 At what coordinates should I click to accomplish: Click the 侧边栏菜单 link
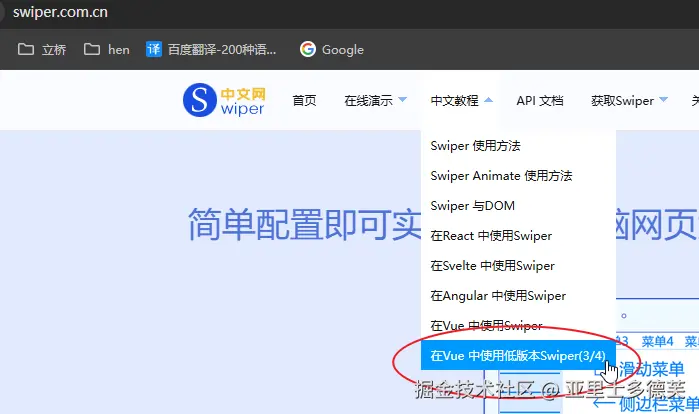point(658,404)
